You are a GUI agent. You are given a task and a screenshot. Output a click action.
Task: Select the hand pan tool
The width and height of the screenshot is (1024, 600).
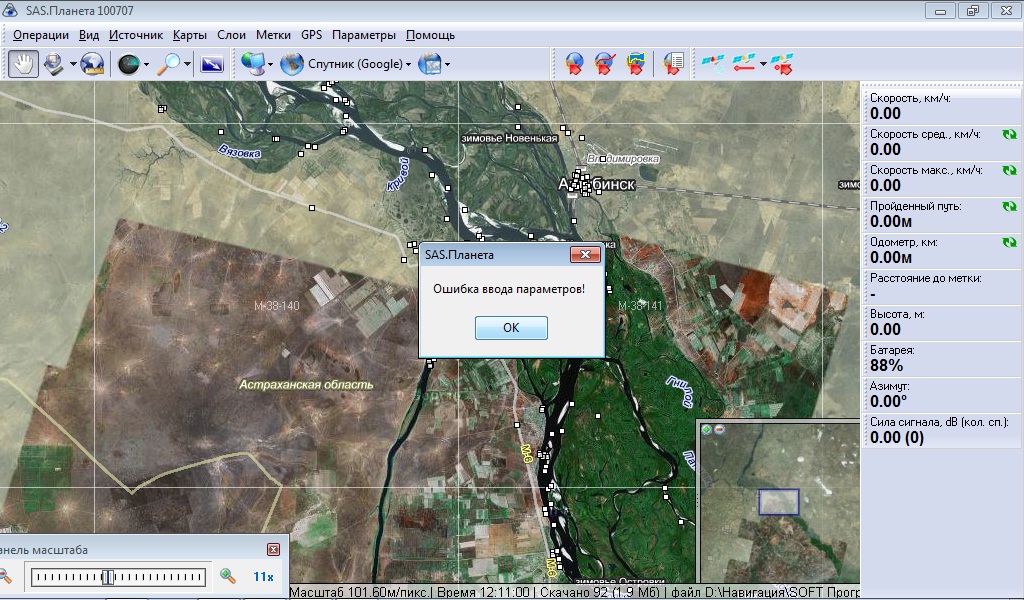(23, 64)
